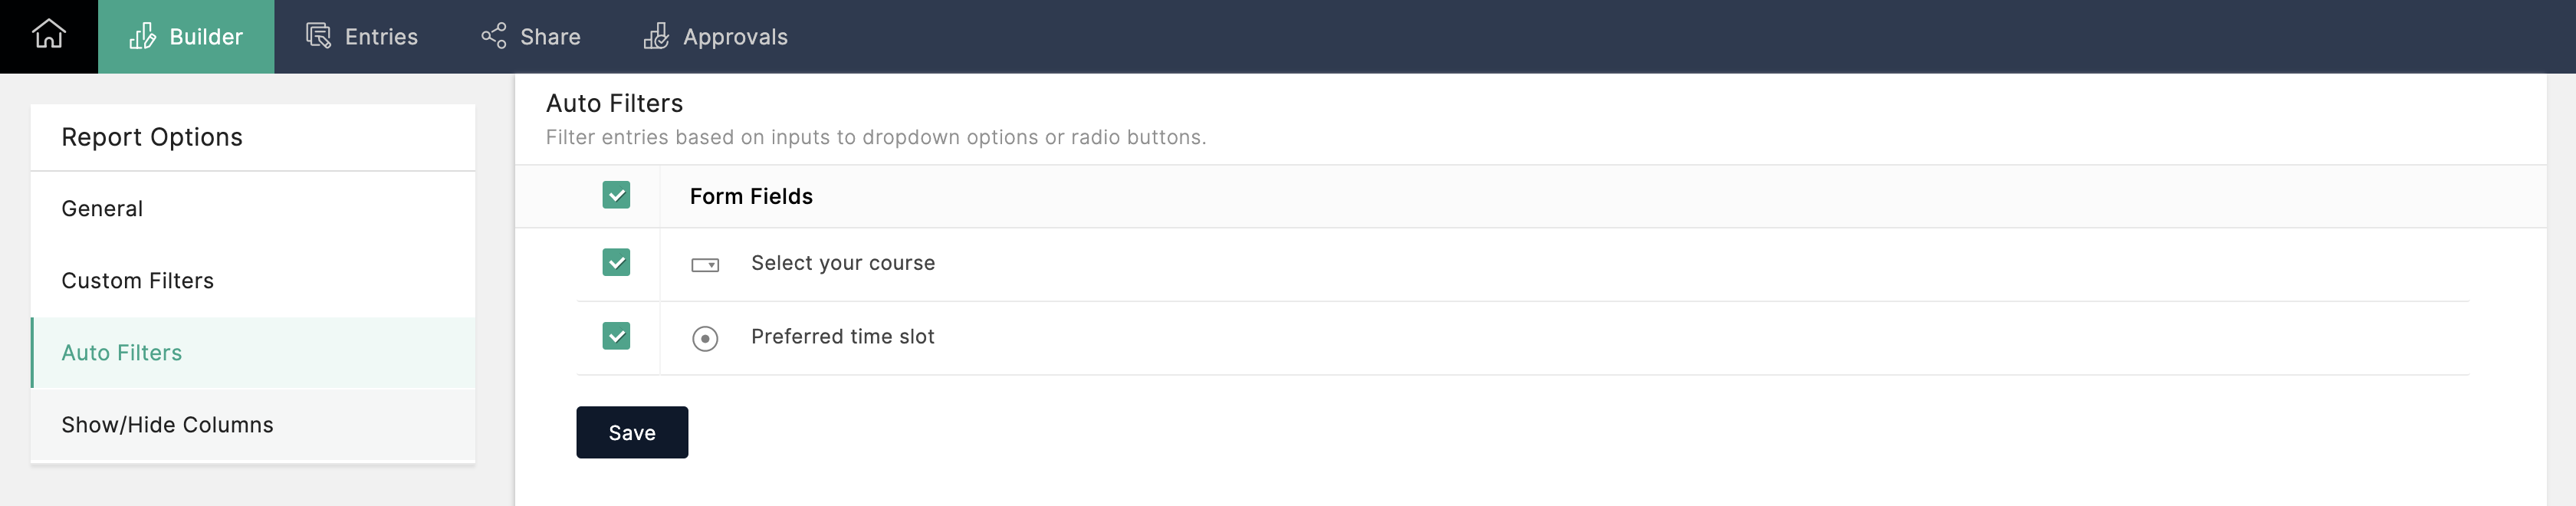Click the Select your course field label
The width and height of the screenshot is (2576, 506).
coord(843,263)
